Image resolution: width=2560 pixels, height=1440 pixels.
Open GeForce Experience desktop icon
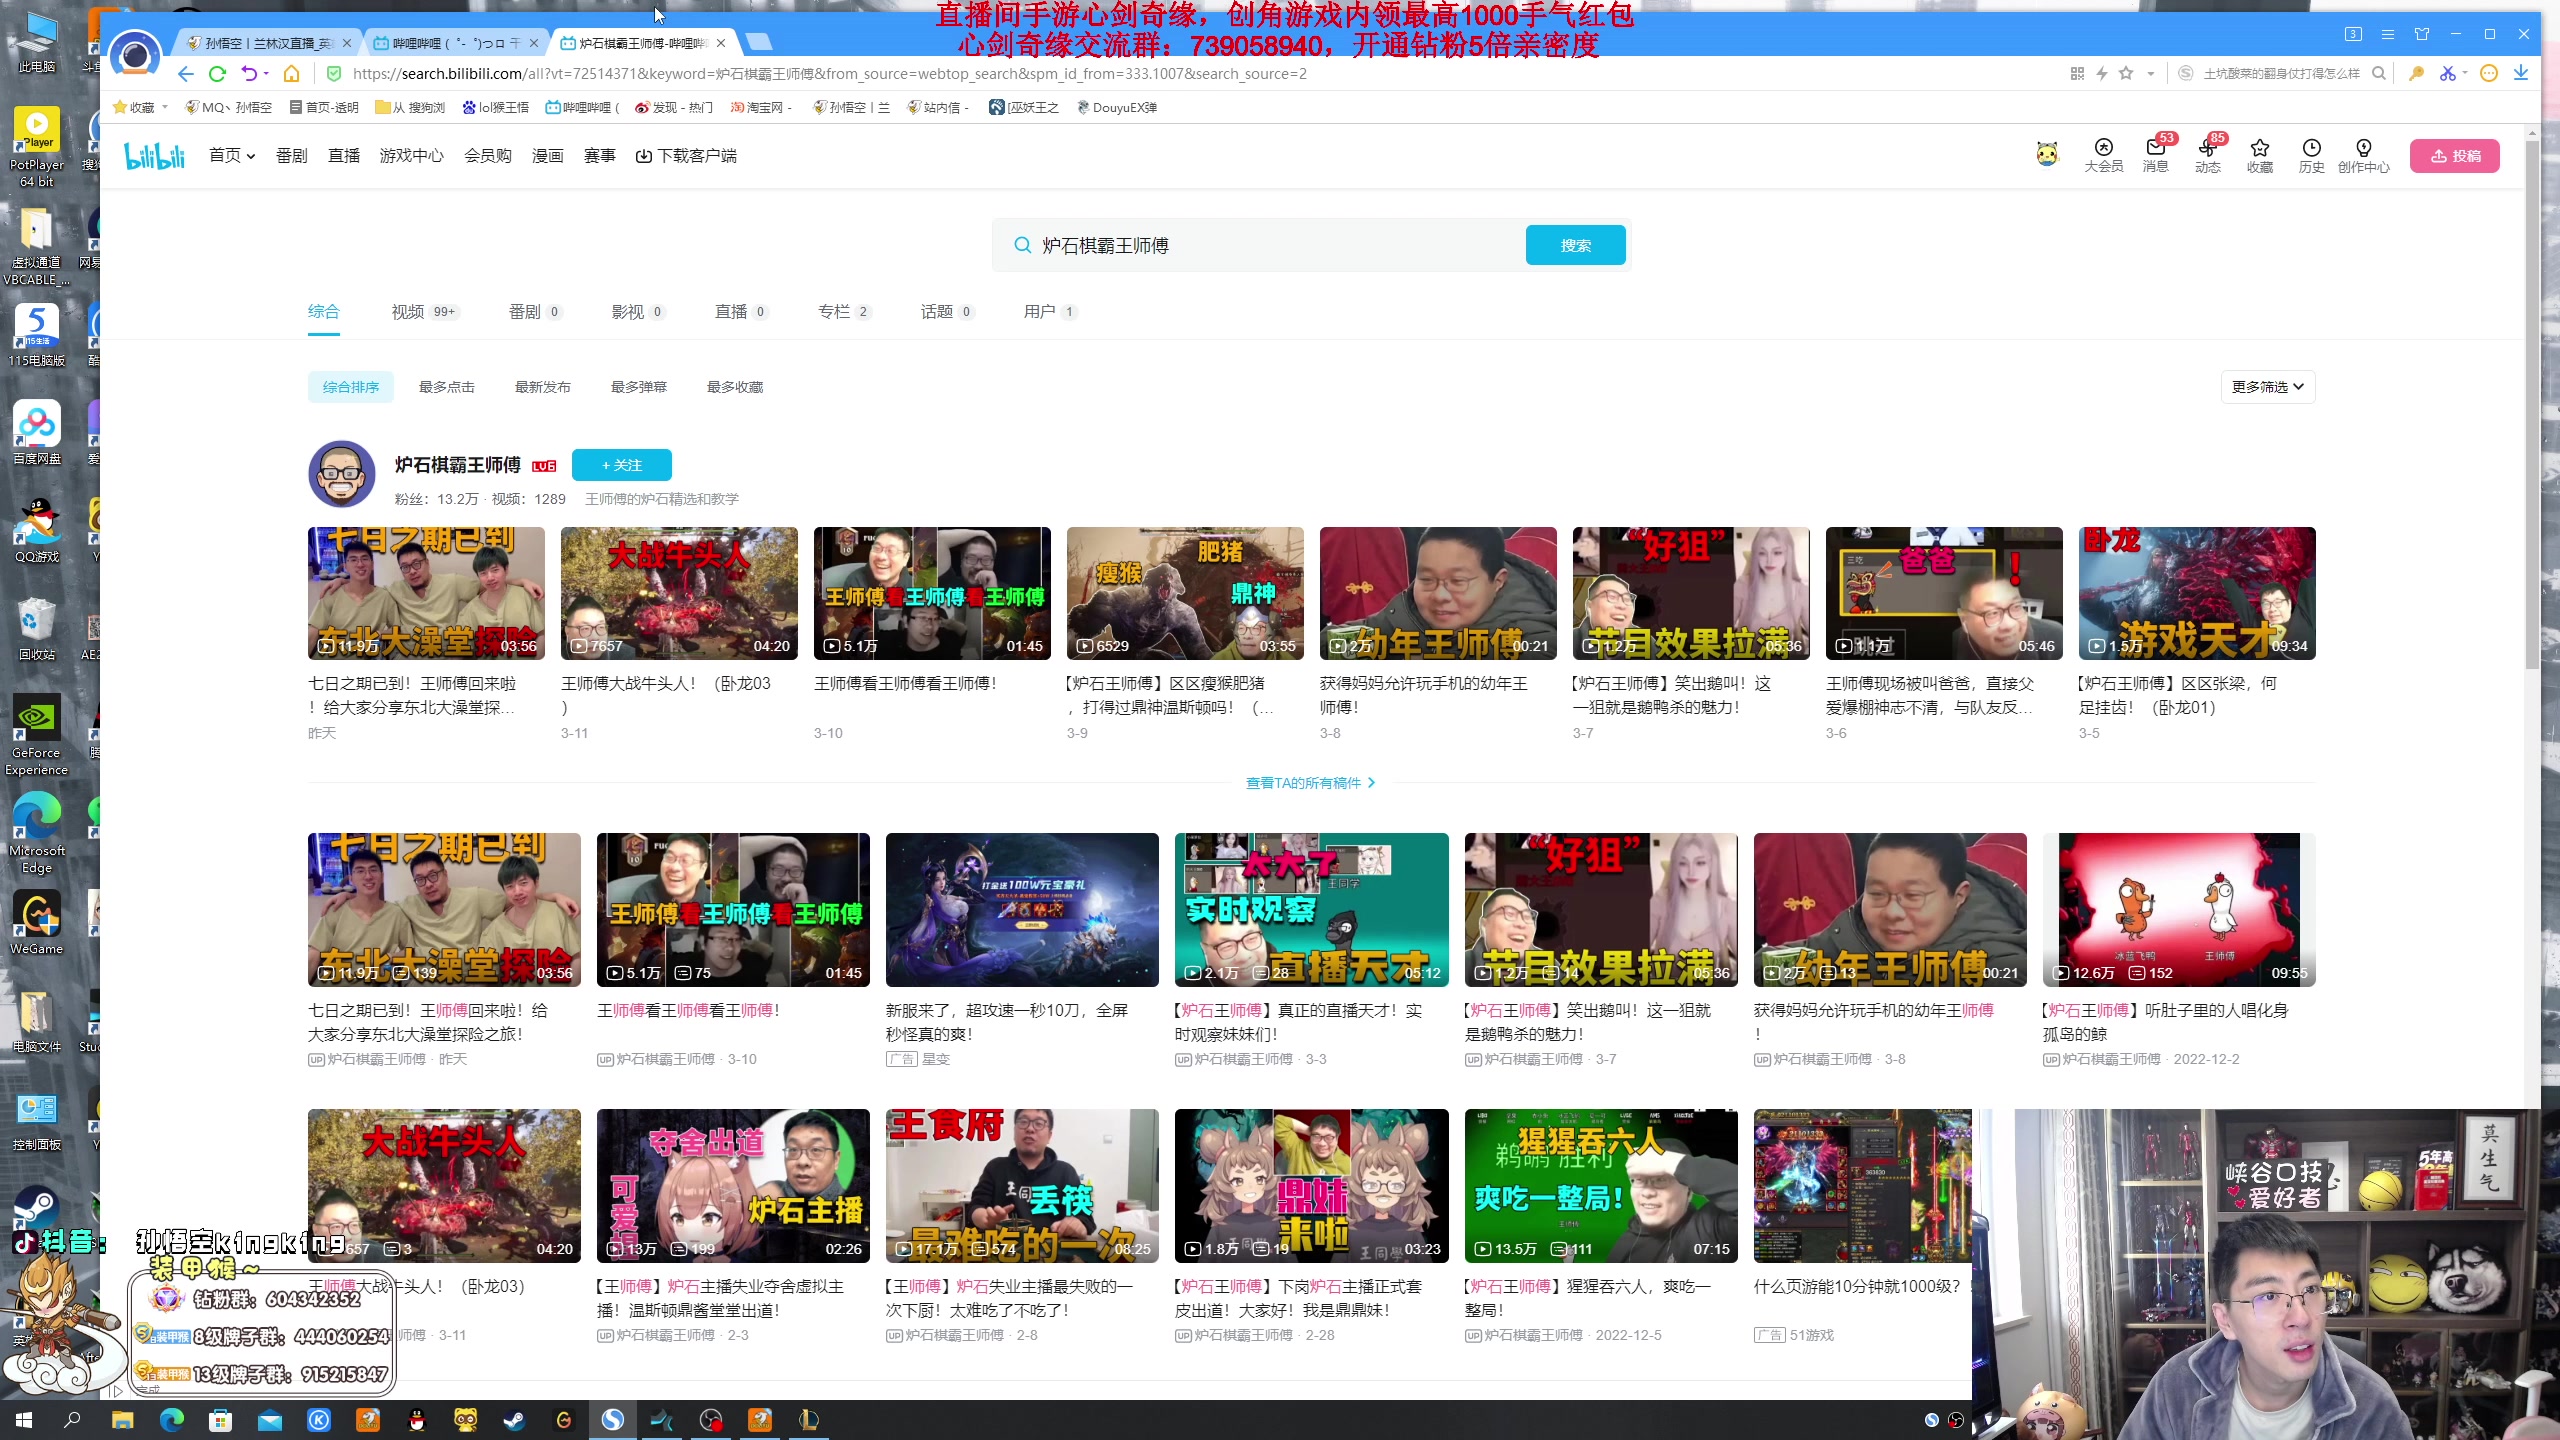pos(37,734)
